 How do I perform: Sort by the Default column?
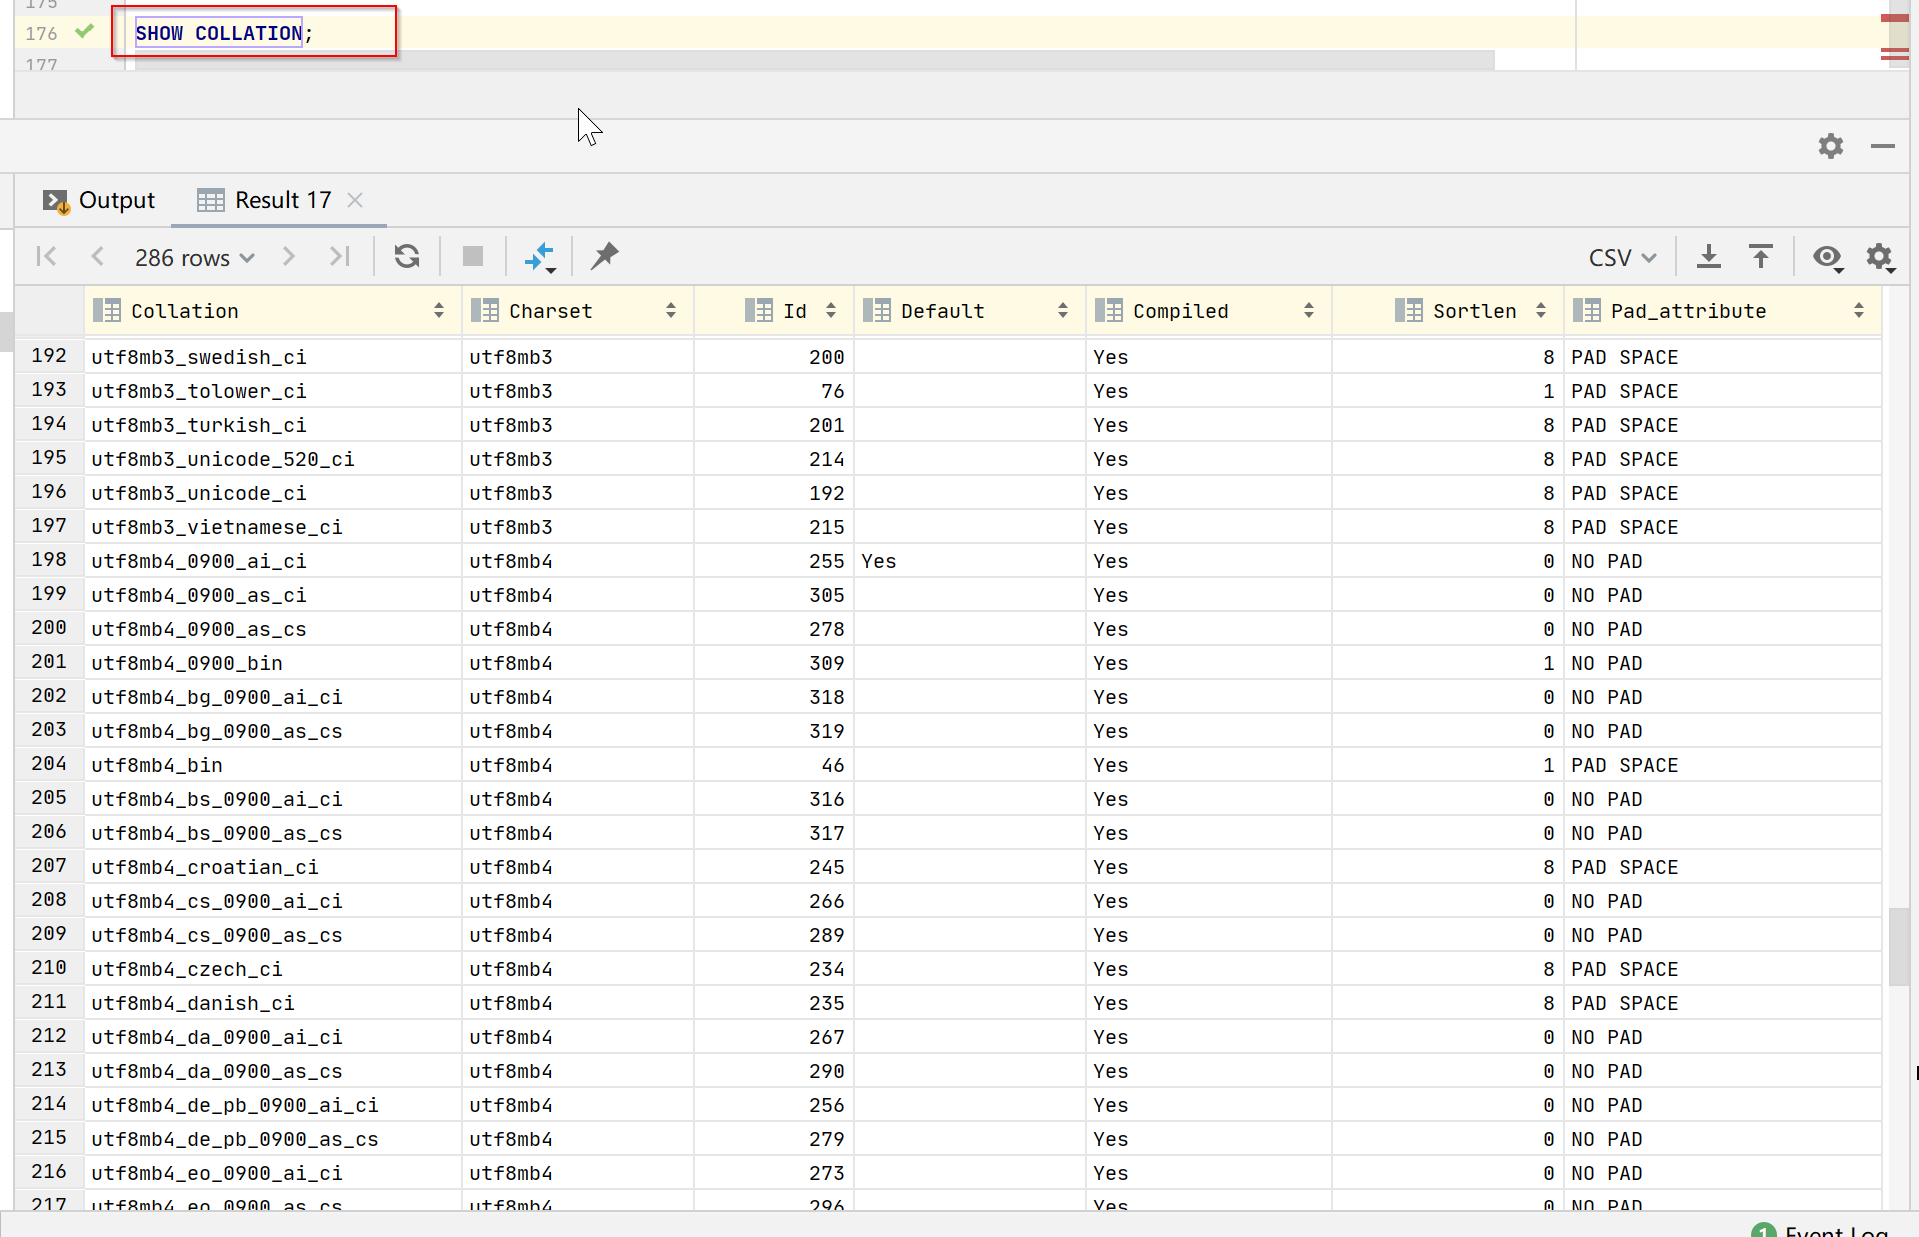coord(969,311)
